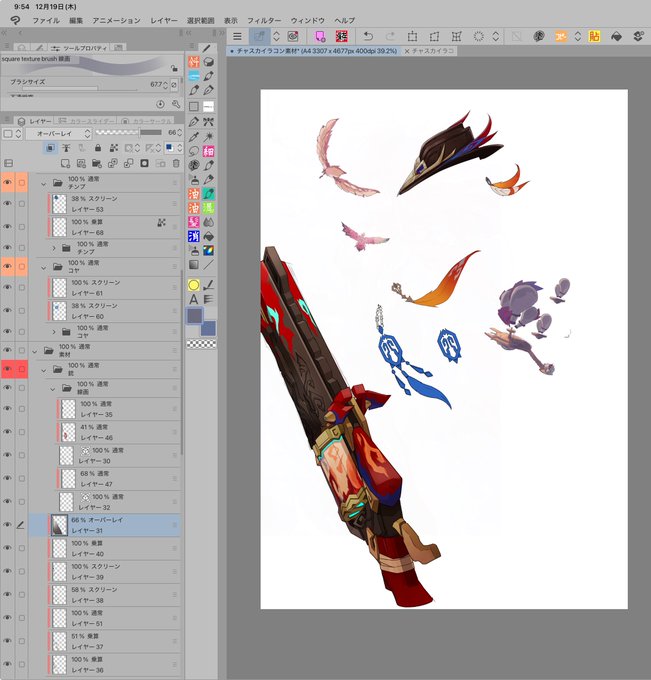The image size is (651, 680).
Task: Click the undo arrow in command bar
Action: click(x=368, y=36)
